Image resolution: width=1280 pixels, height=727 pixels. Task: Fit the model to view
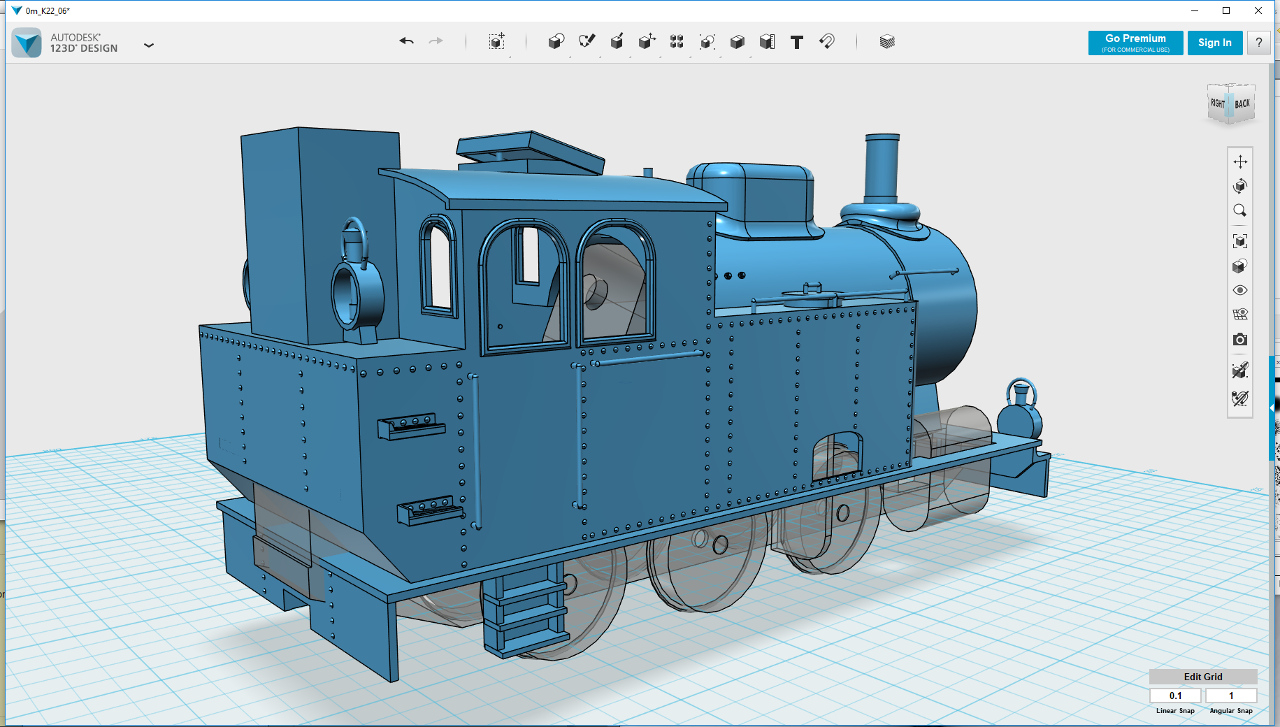1240,241
